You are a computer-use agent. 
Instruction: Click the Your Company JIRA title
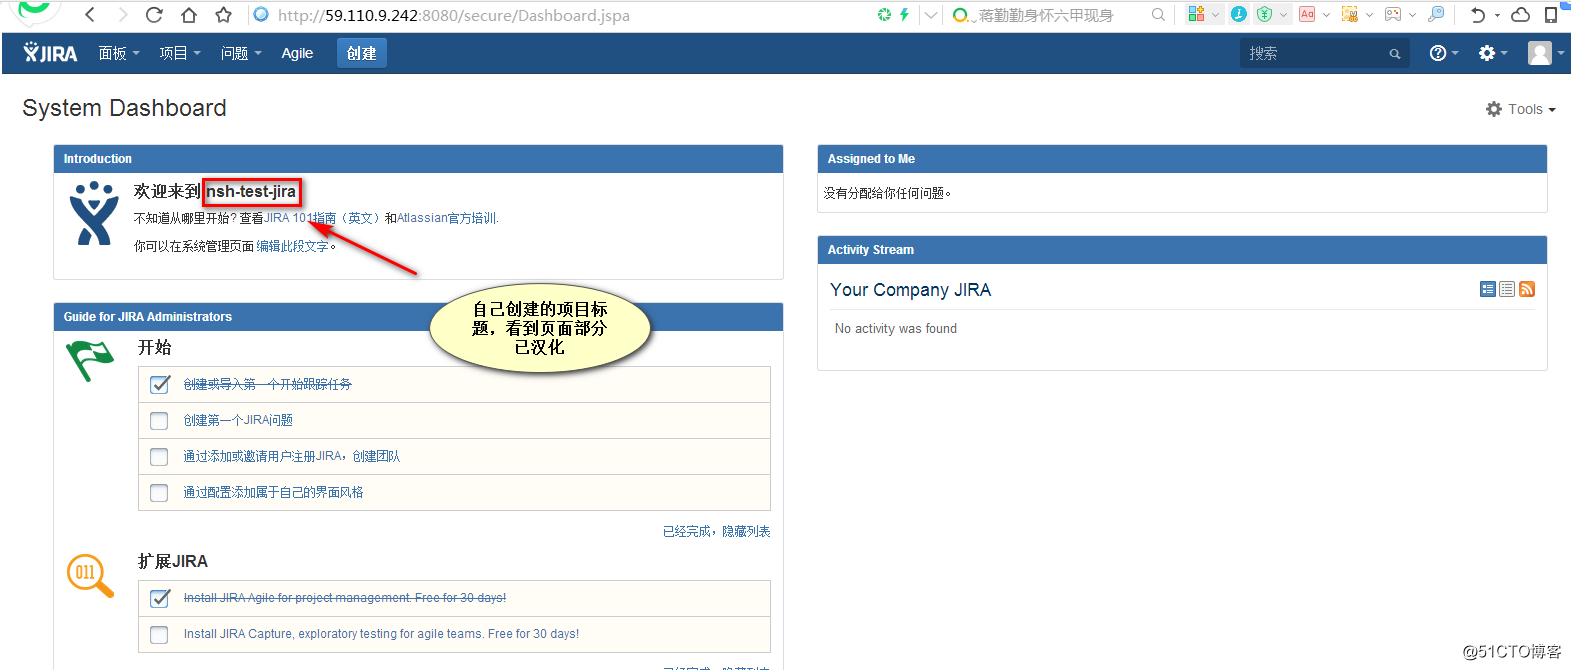(x=910, y=290)
